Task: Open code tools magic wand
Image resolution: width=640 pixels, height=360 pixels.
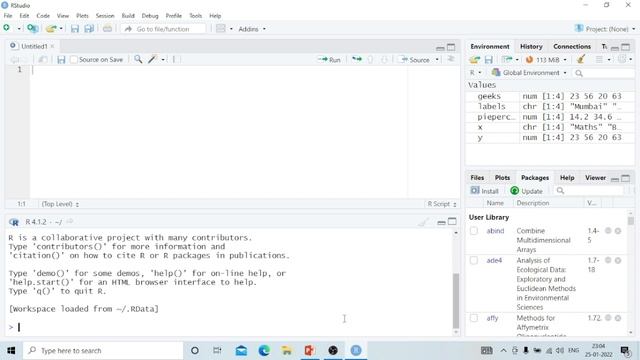Action: (x=153, y=60)
